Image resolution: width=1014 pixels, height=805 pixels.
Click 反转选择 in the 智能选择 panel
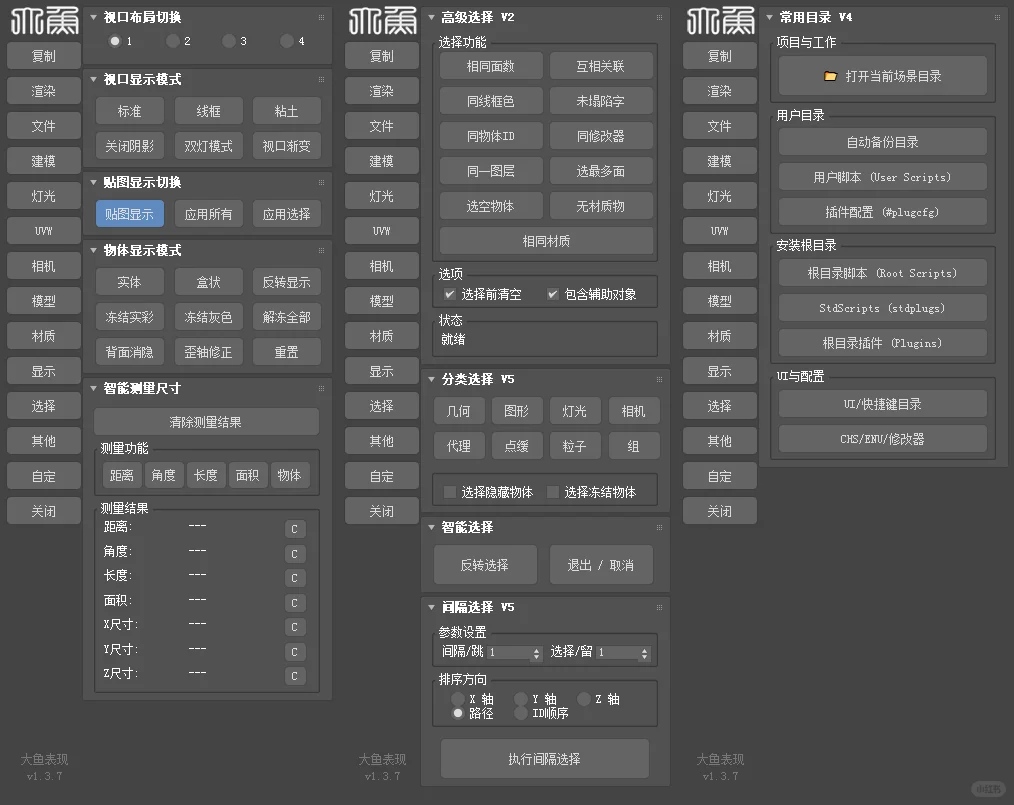[485, 564]
